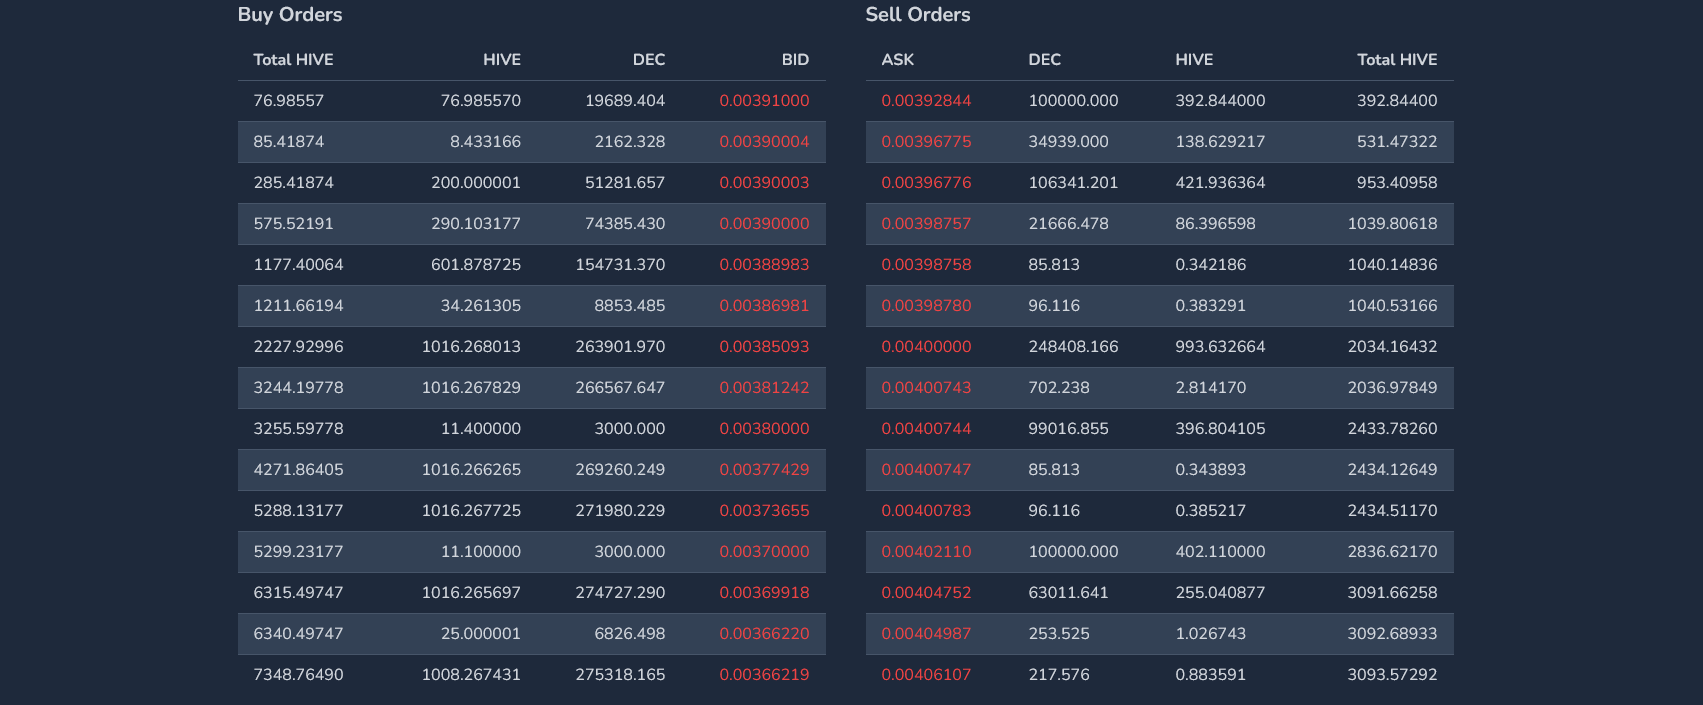The width and height of the screenshot is (1703, 705).
Task: Click HIVE header in Sell Orders table
Action: (x=1194, y=60)
